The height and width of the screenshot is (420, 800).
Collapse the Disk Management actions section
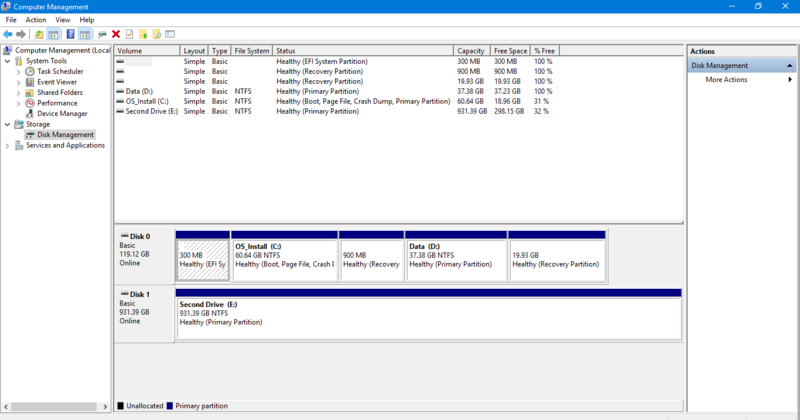tap(789, 65)
